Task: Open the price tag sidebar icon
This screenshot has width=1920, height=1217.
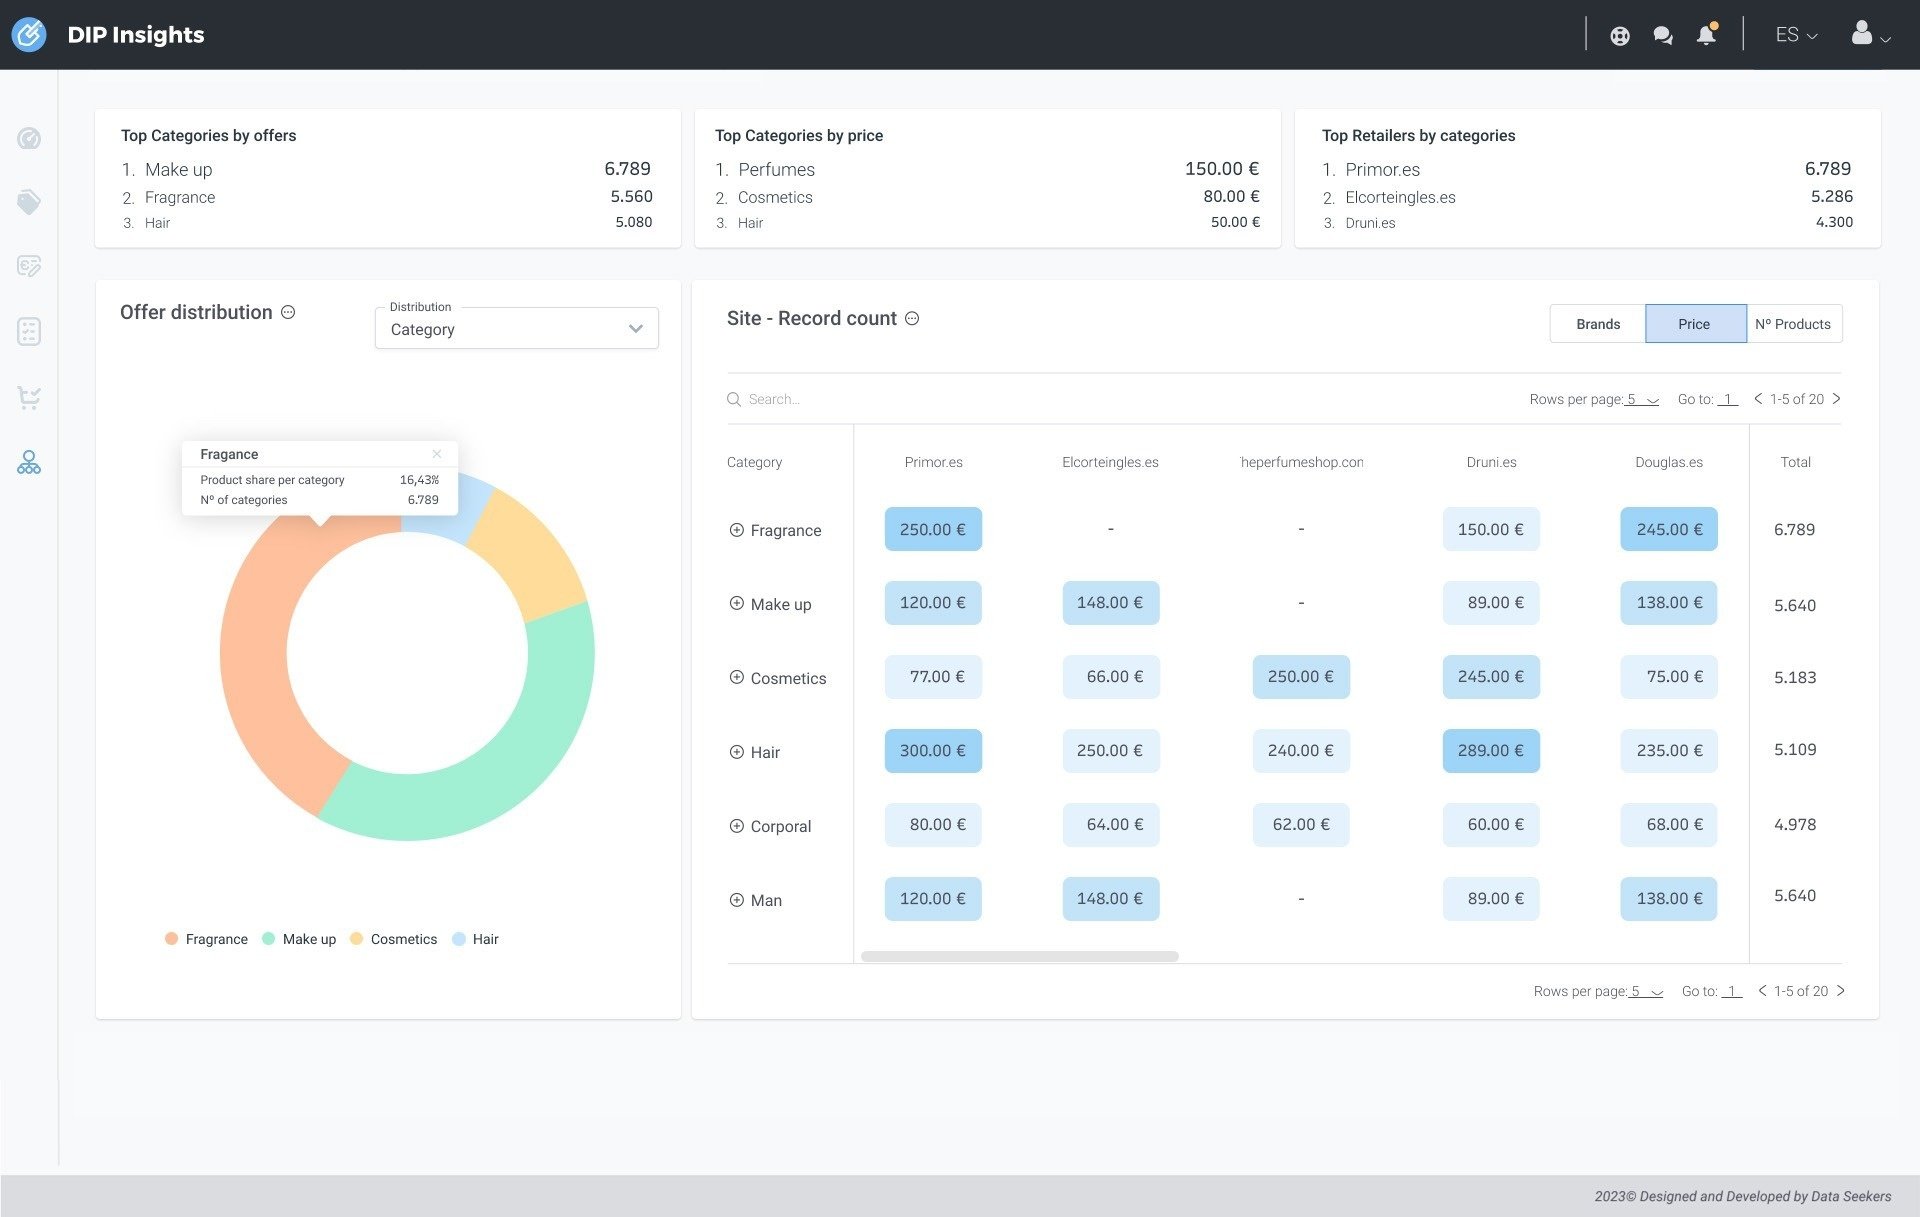Action: pyautogui.click(x=29, y=202)
